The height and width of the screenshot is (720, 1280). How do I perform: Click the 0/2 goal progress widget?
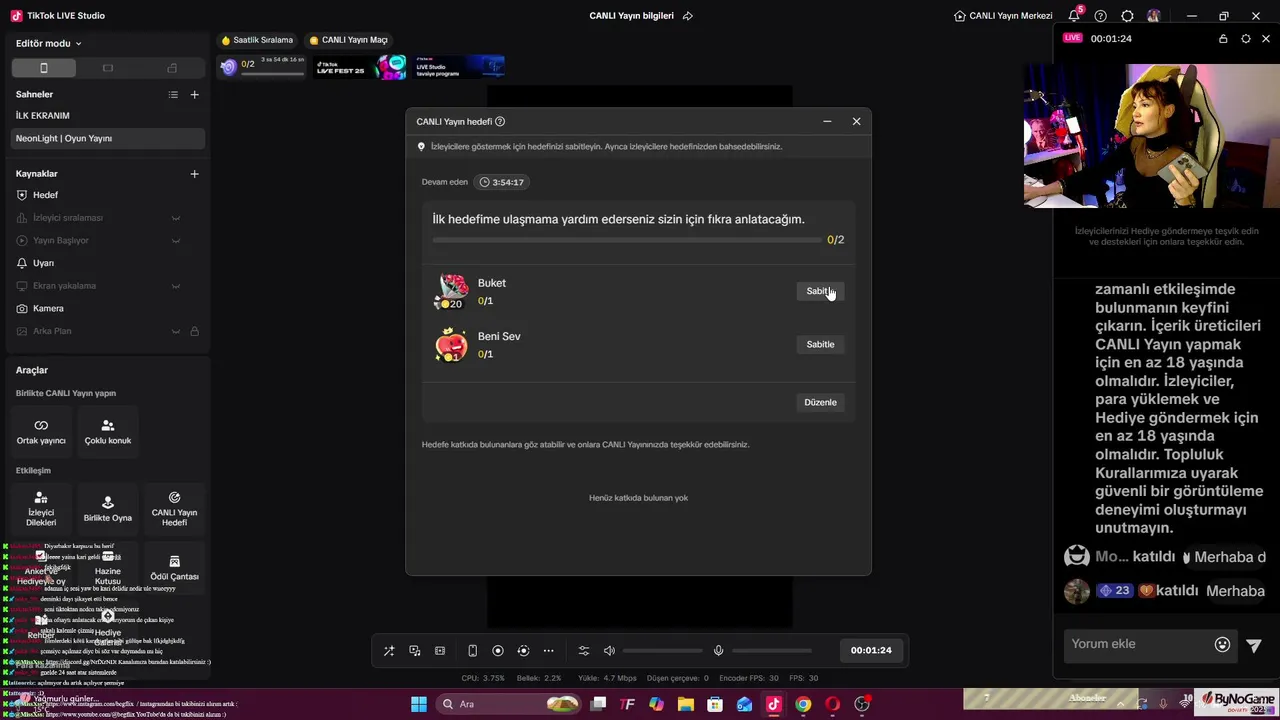tap(262, 67)
